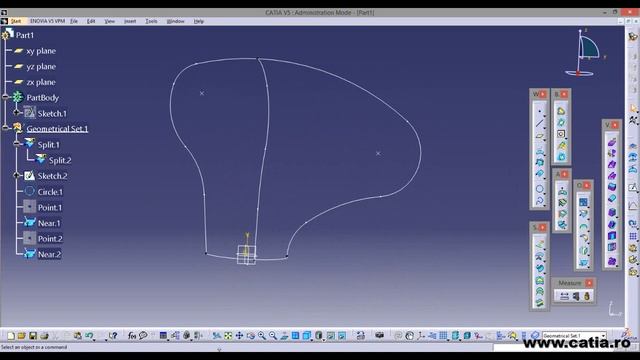Screen dimensions: 640x360
Task: Select Circle.1 in the tree
Action: tap(50, 192)
